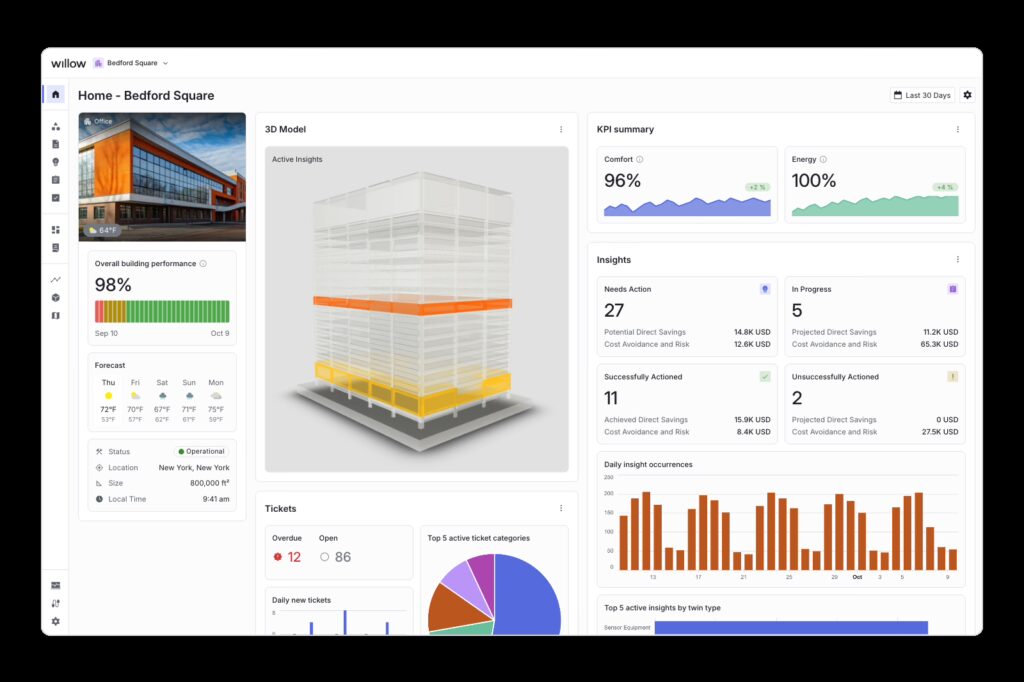Open the dashboard tiles icon in sidebar

coord(56,230)
